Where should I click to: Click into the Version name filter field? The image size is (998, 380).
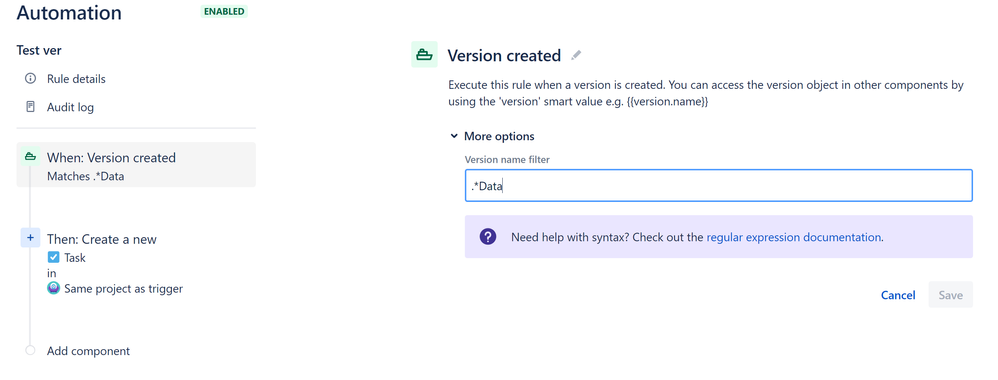pos(719,186)
